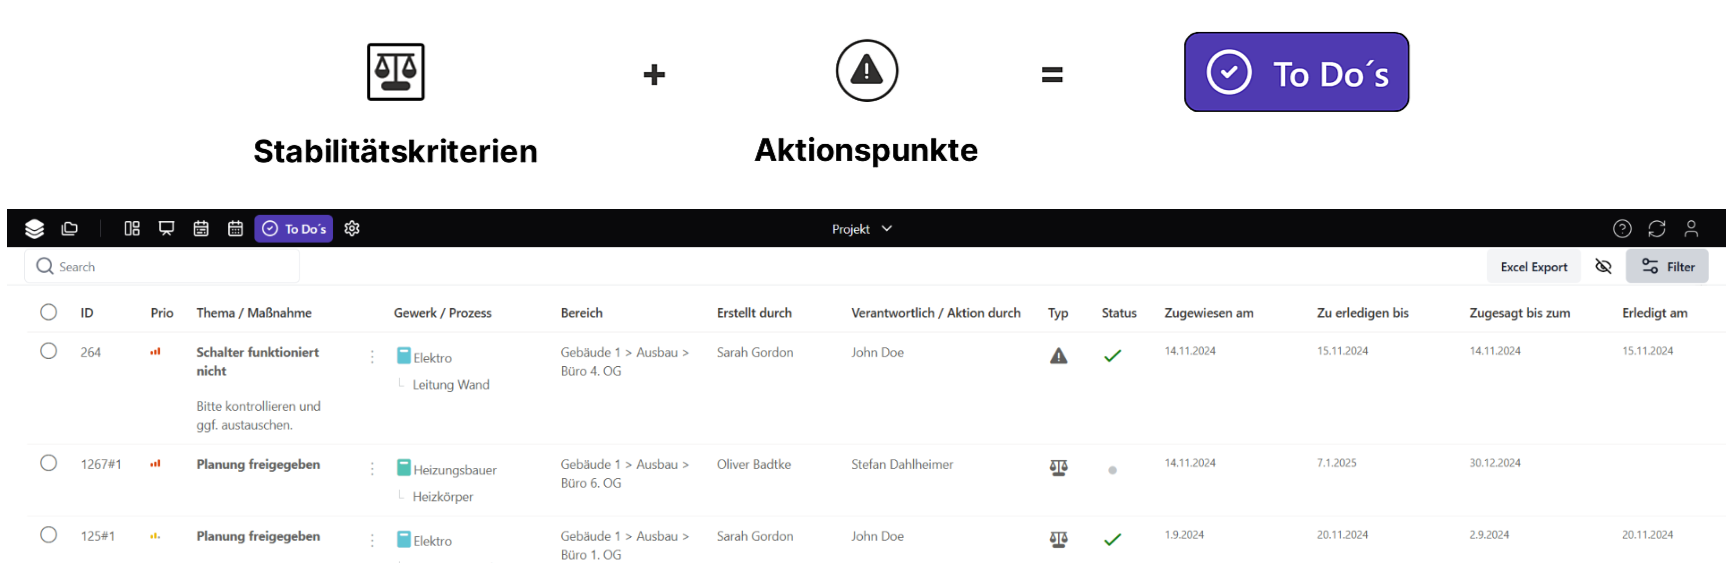The image size is (1734, 563).
Task: Click the refresh sync icon
Action: (1657, 229)
